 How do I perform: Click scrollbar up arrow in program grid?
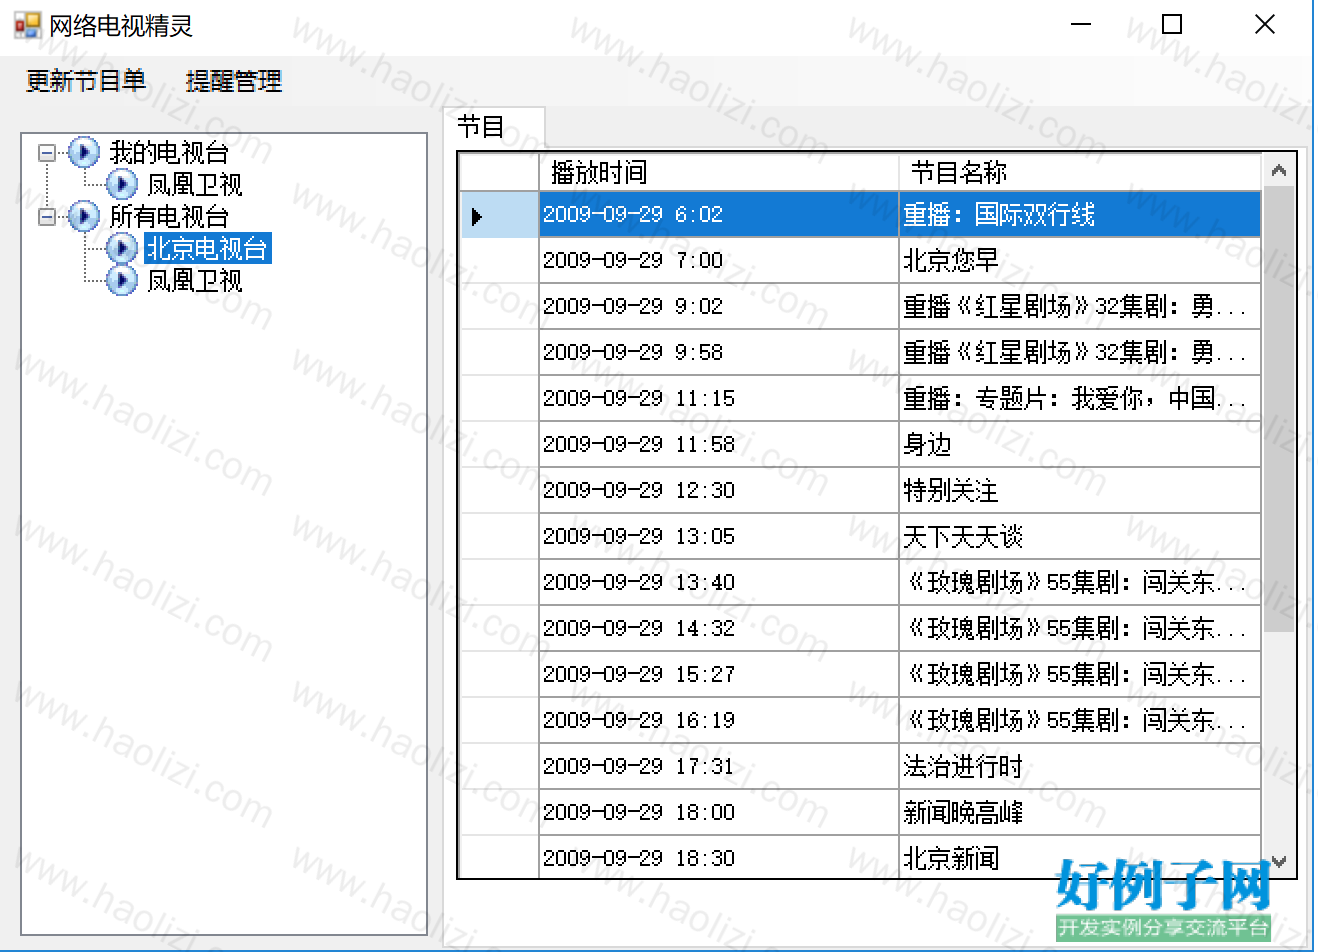click(x=1278, y=170)
